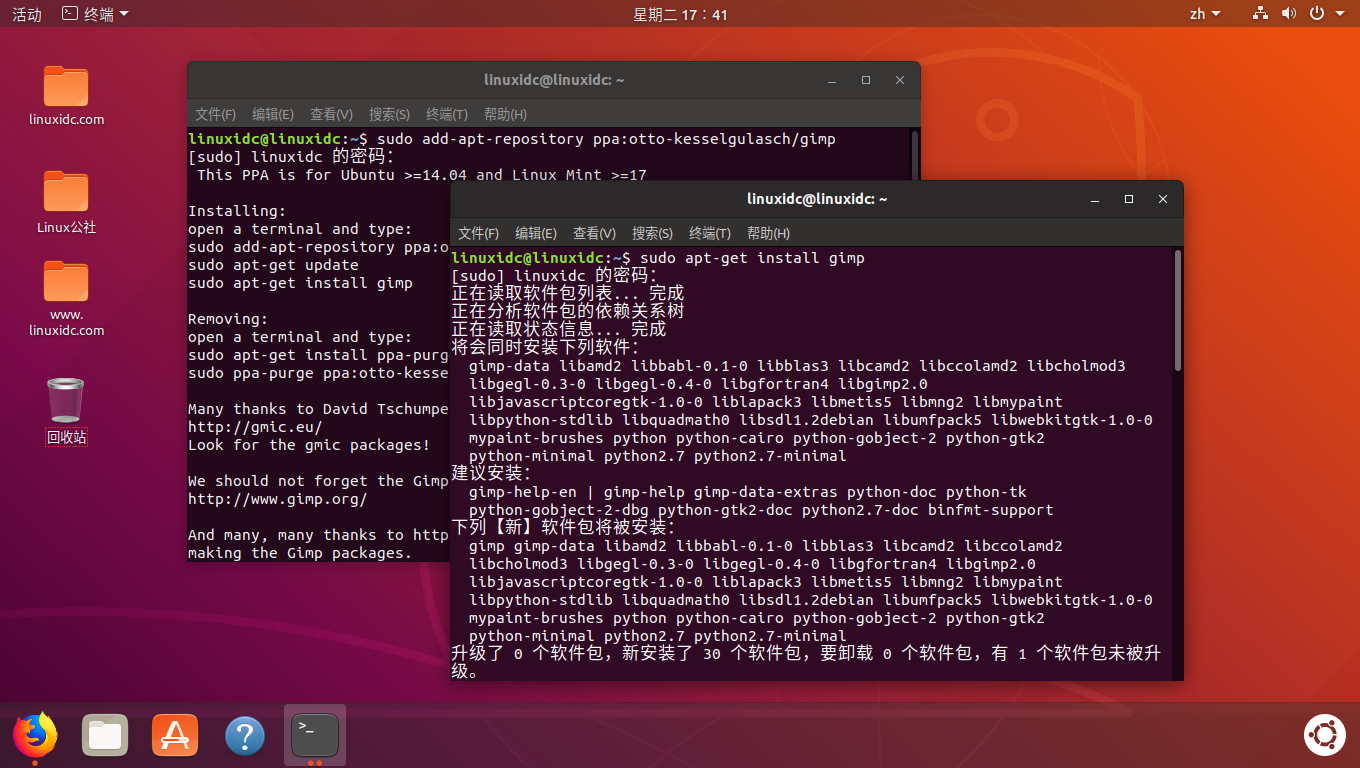Open 查看(V) menu in the front terminal
The width and height of the screenshot is (1360, 768).
pyautogui.click(x=594, y=233)
